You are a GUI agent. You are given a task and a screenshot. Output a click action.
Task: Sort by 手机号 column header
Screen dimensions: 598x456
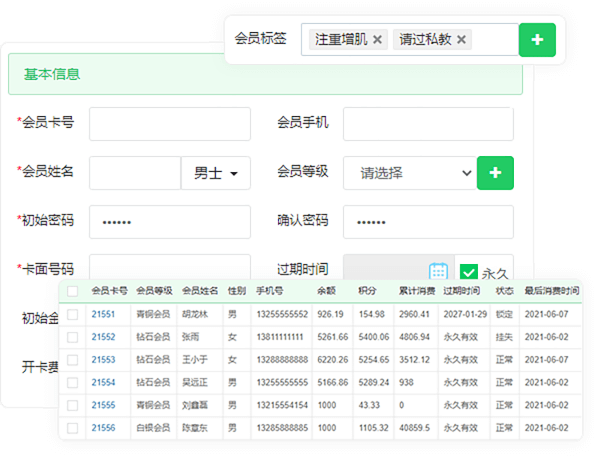pos(270,291)
